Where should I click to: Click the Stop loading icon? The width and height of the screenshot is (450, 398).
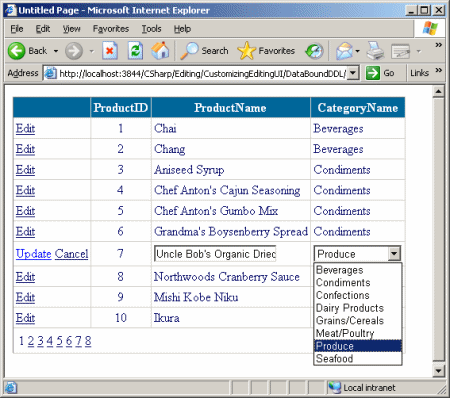pos(110,51)
